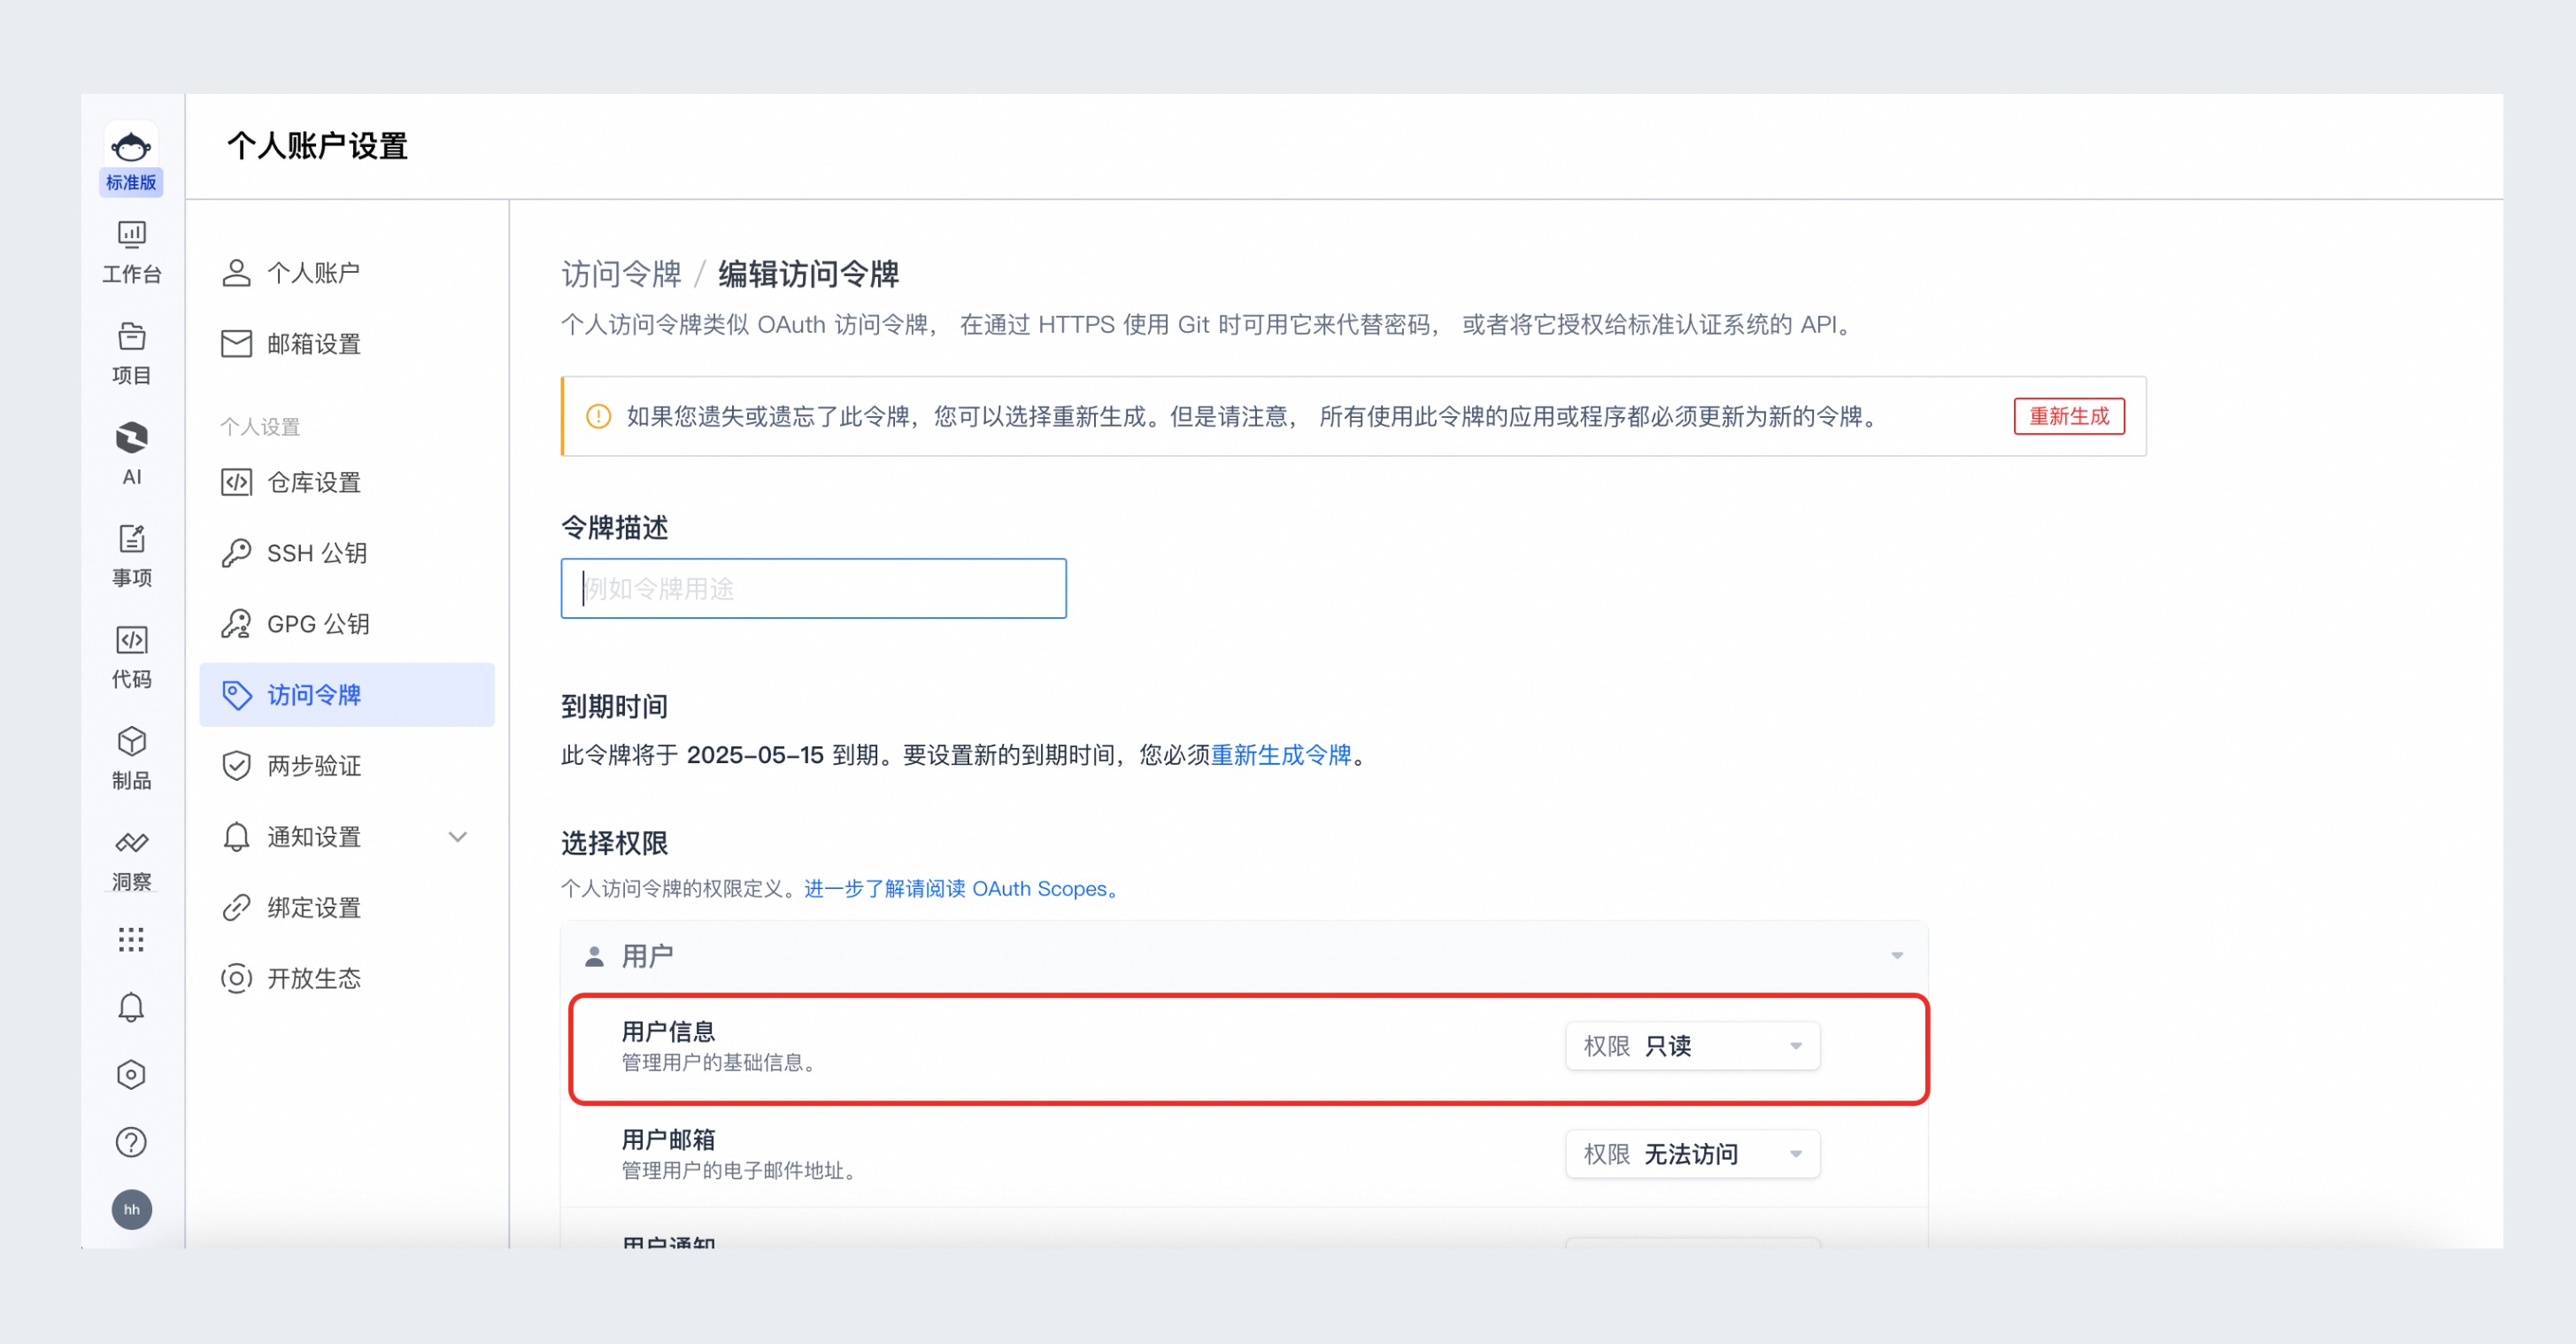Click the 选择权限 heading

point(614,843)
